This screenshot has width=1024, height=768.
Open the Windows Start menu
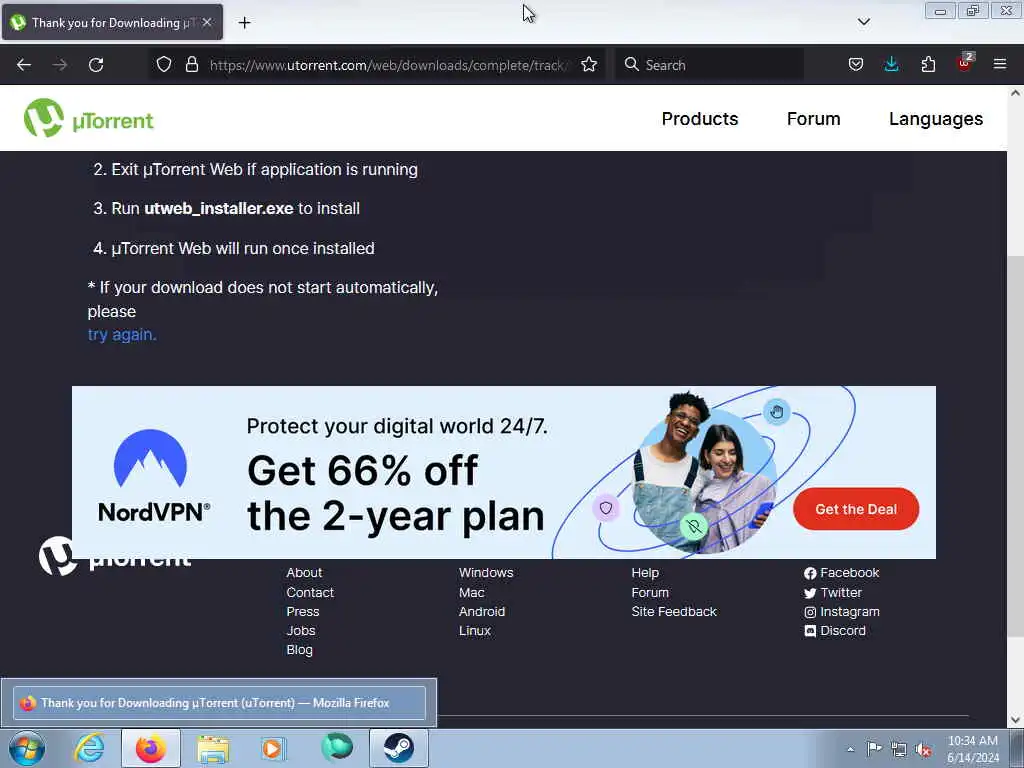(27, 748)
